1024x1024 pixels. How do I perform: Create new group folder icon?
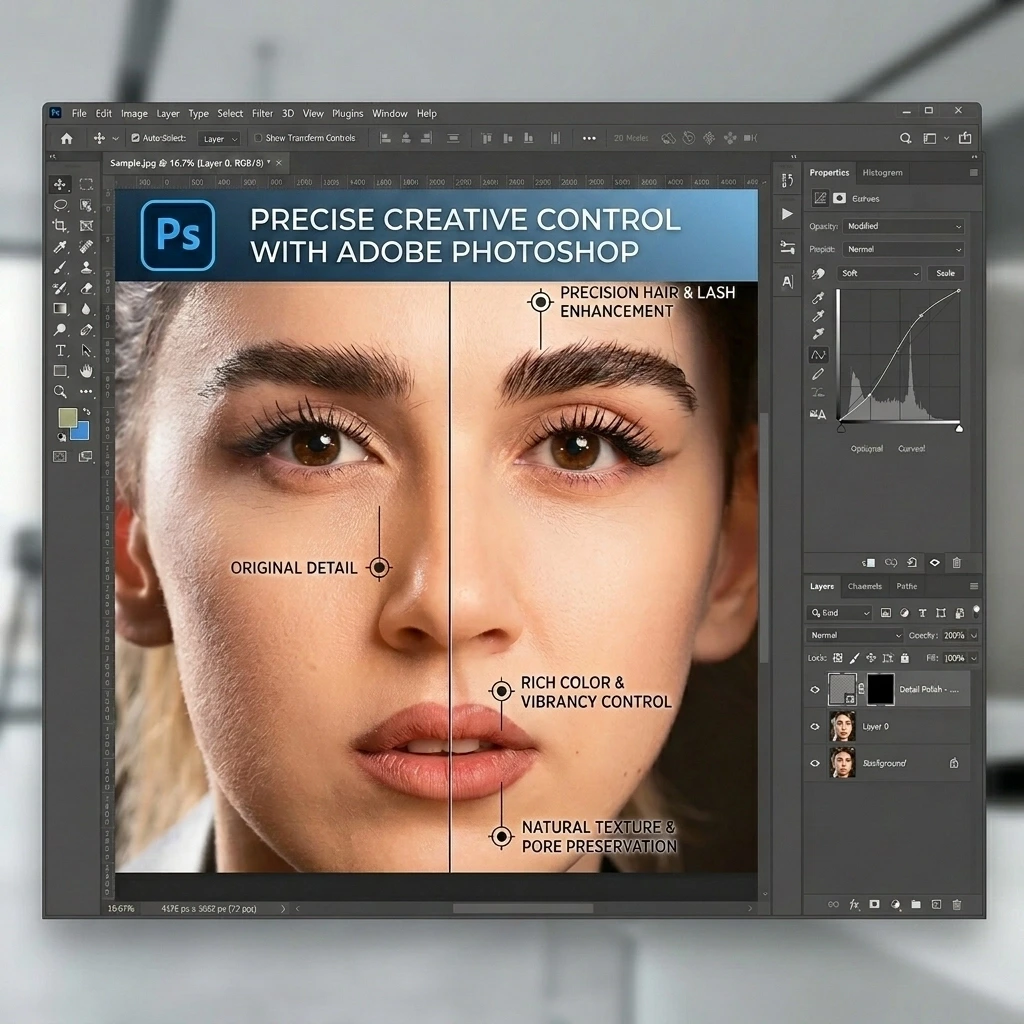(x=916, y=904)
